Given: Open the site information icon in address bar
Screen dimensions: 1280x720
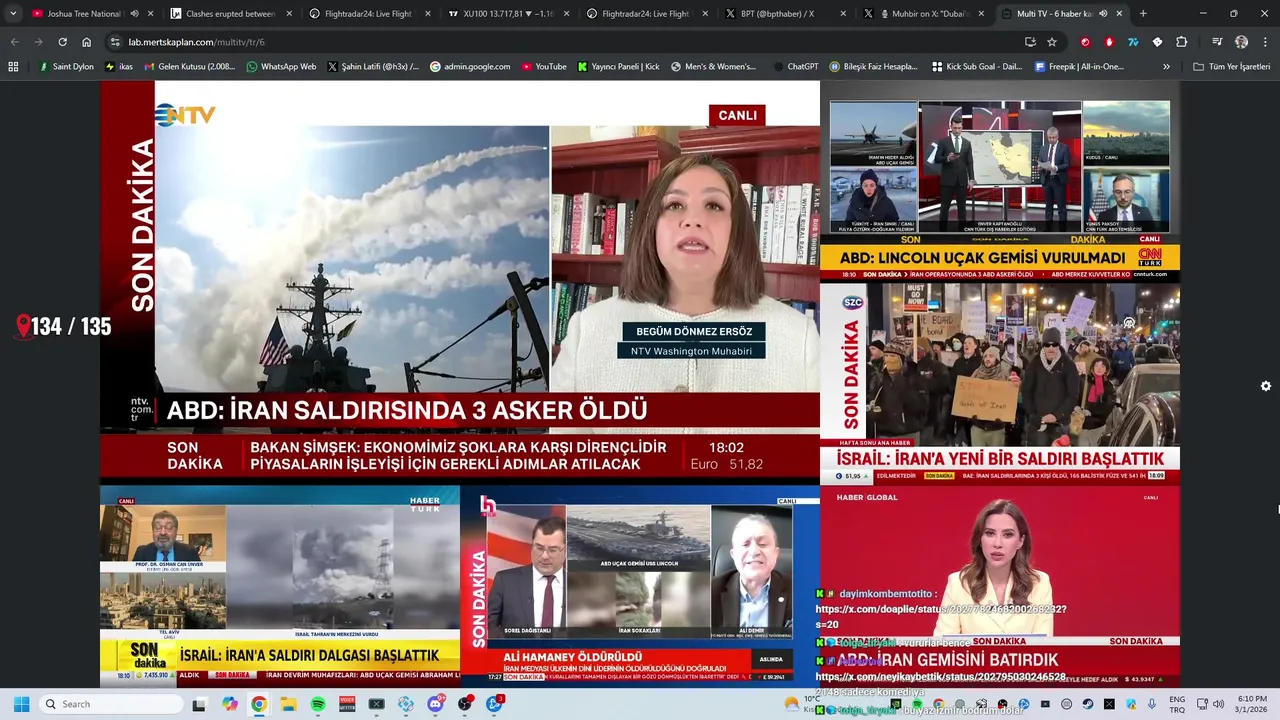Looking at the screenshot, I should click(115, 42).
